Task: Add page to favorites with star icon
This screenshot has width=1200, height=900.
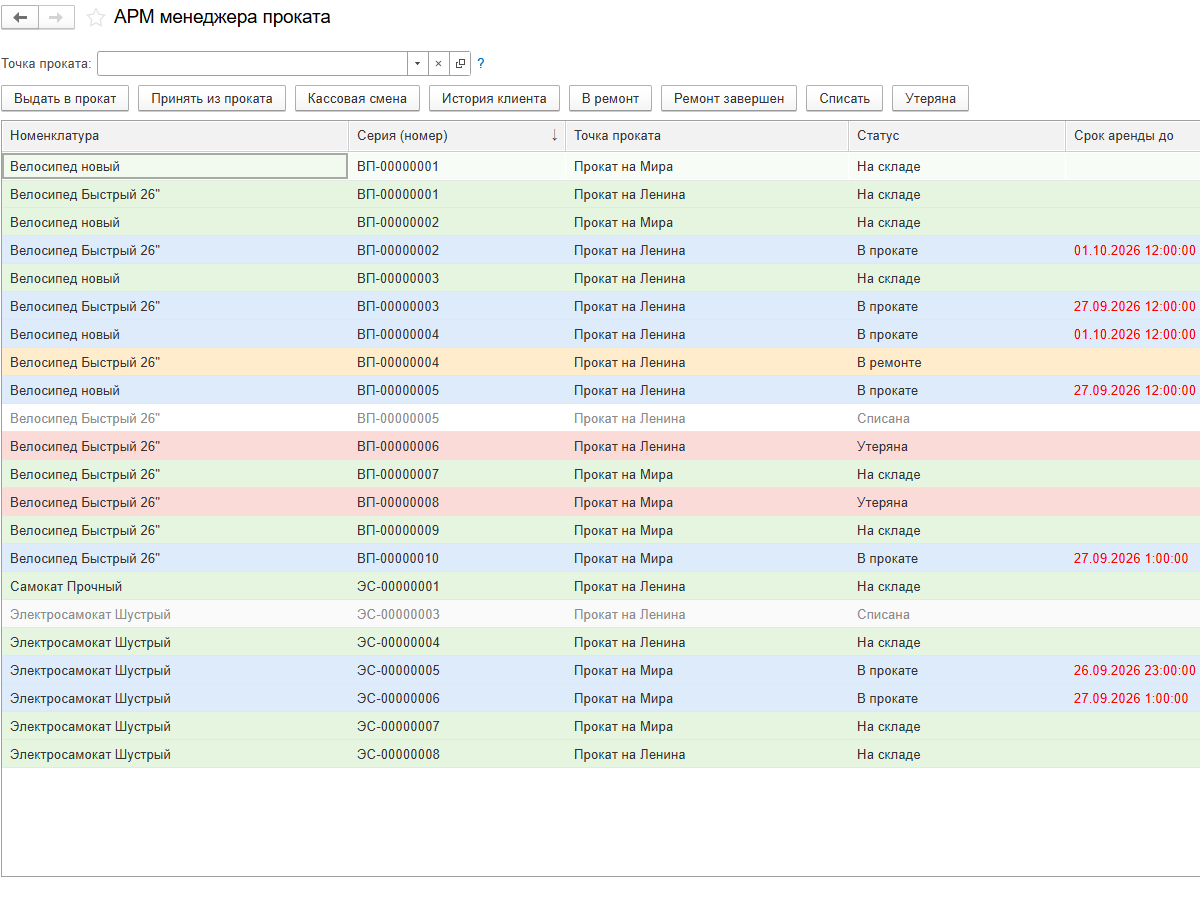Action: [x=96, y=18]
